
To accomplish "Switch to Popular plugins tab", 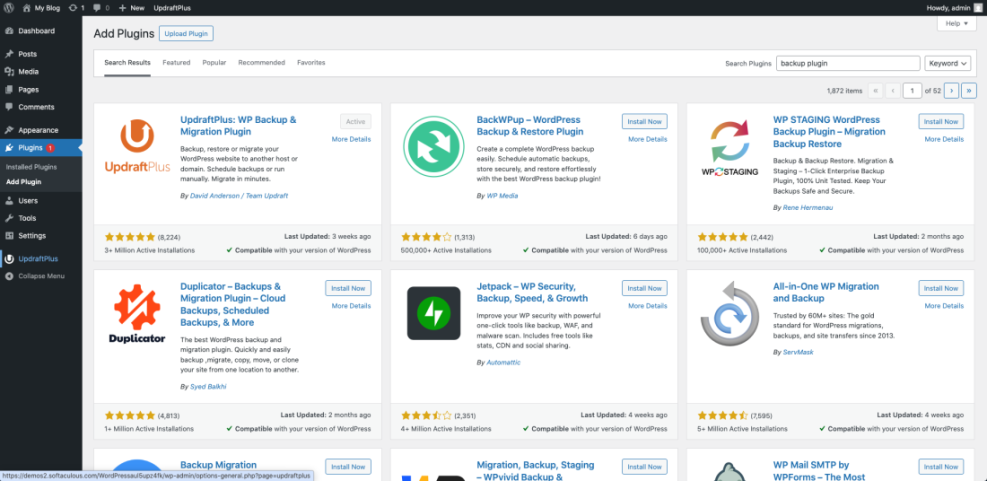I will tap(214, 63).
